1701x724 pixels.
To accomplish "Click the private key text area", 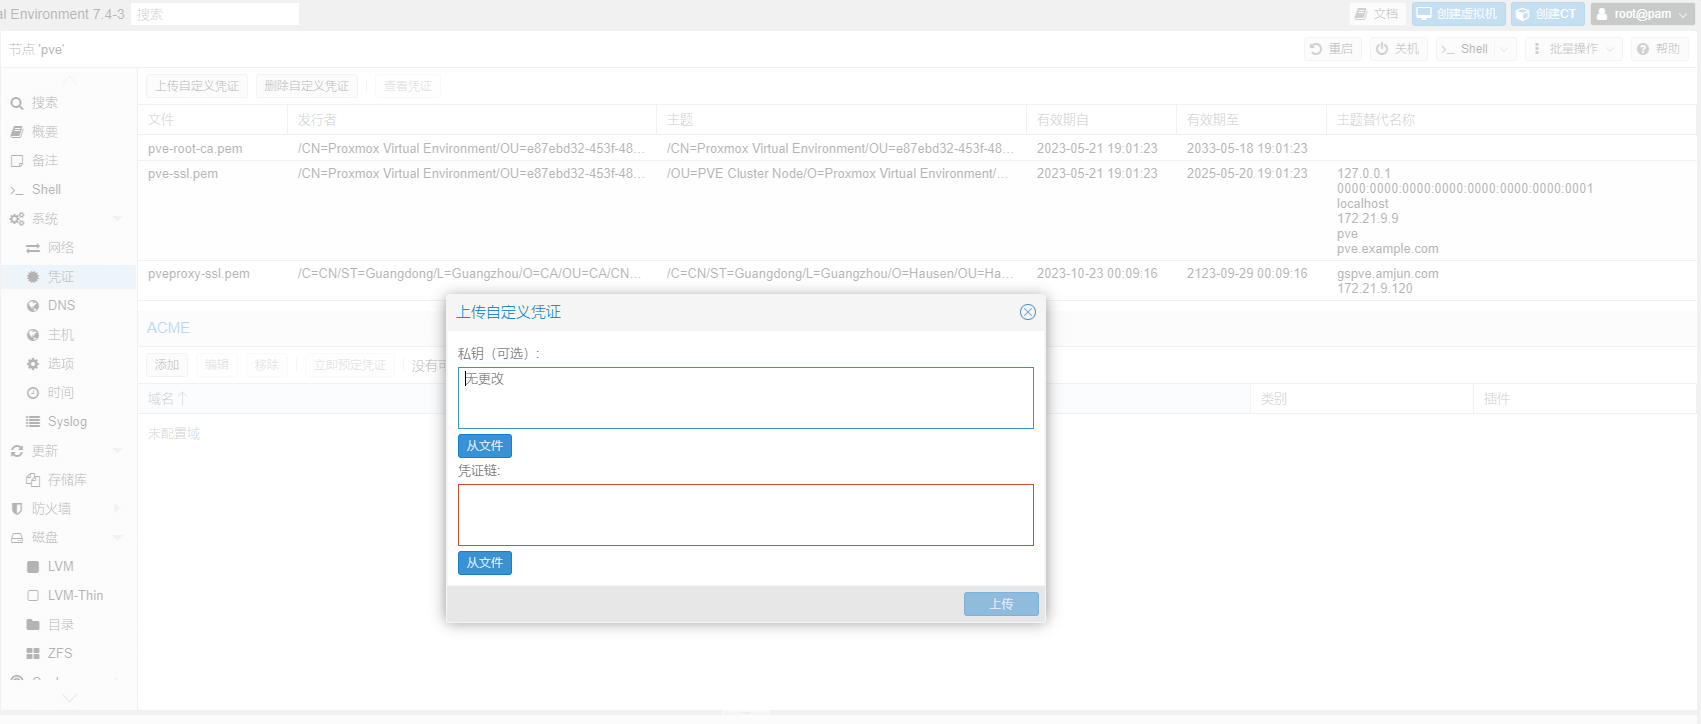I will [x=745, y=398].
